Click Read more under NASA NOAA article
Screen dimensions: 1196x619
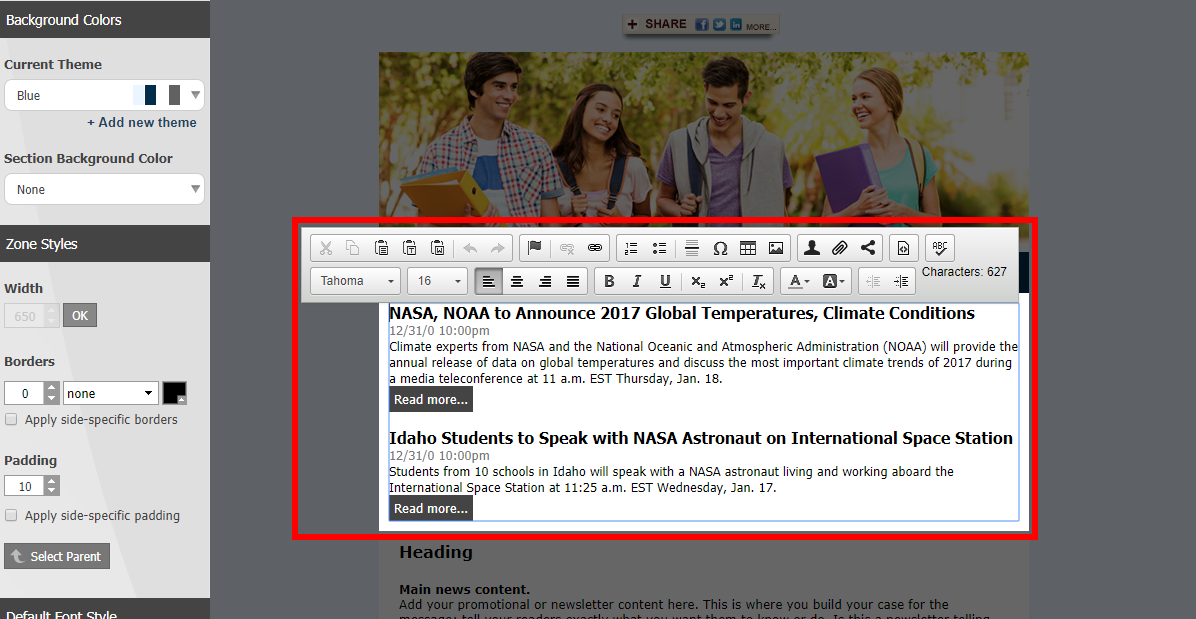coord(431,399)
